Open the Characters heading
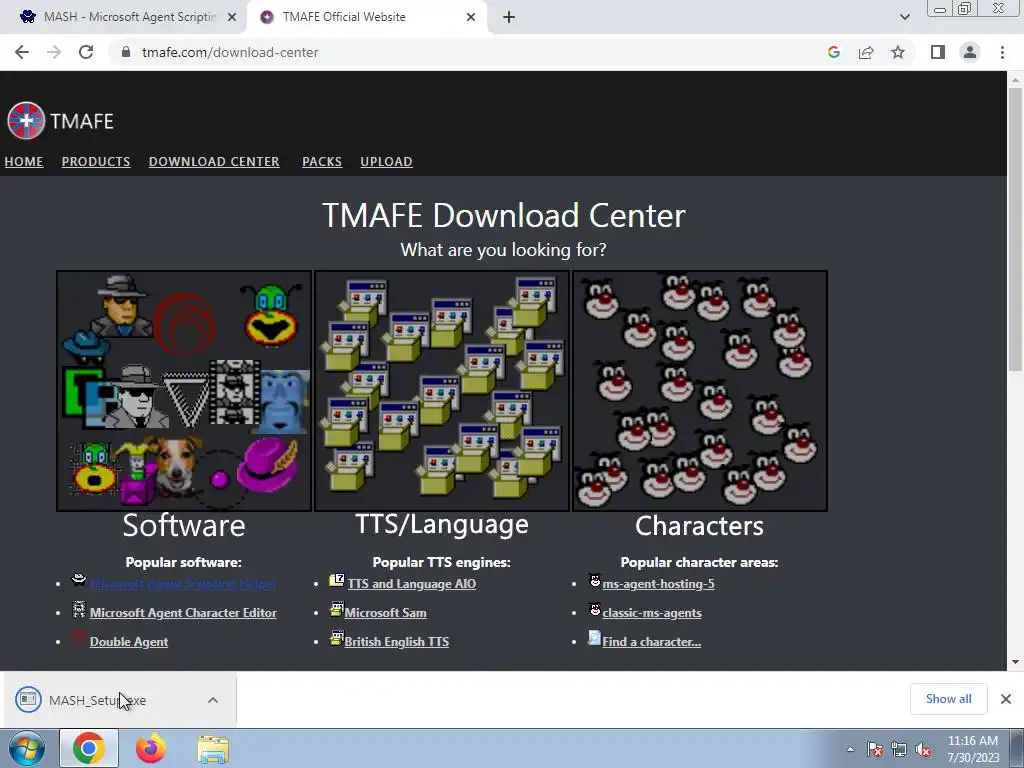The image size is (1024, 768). click(699, 526)
